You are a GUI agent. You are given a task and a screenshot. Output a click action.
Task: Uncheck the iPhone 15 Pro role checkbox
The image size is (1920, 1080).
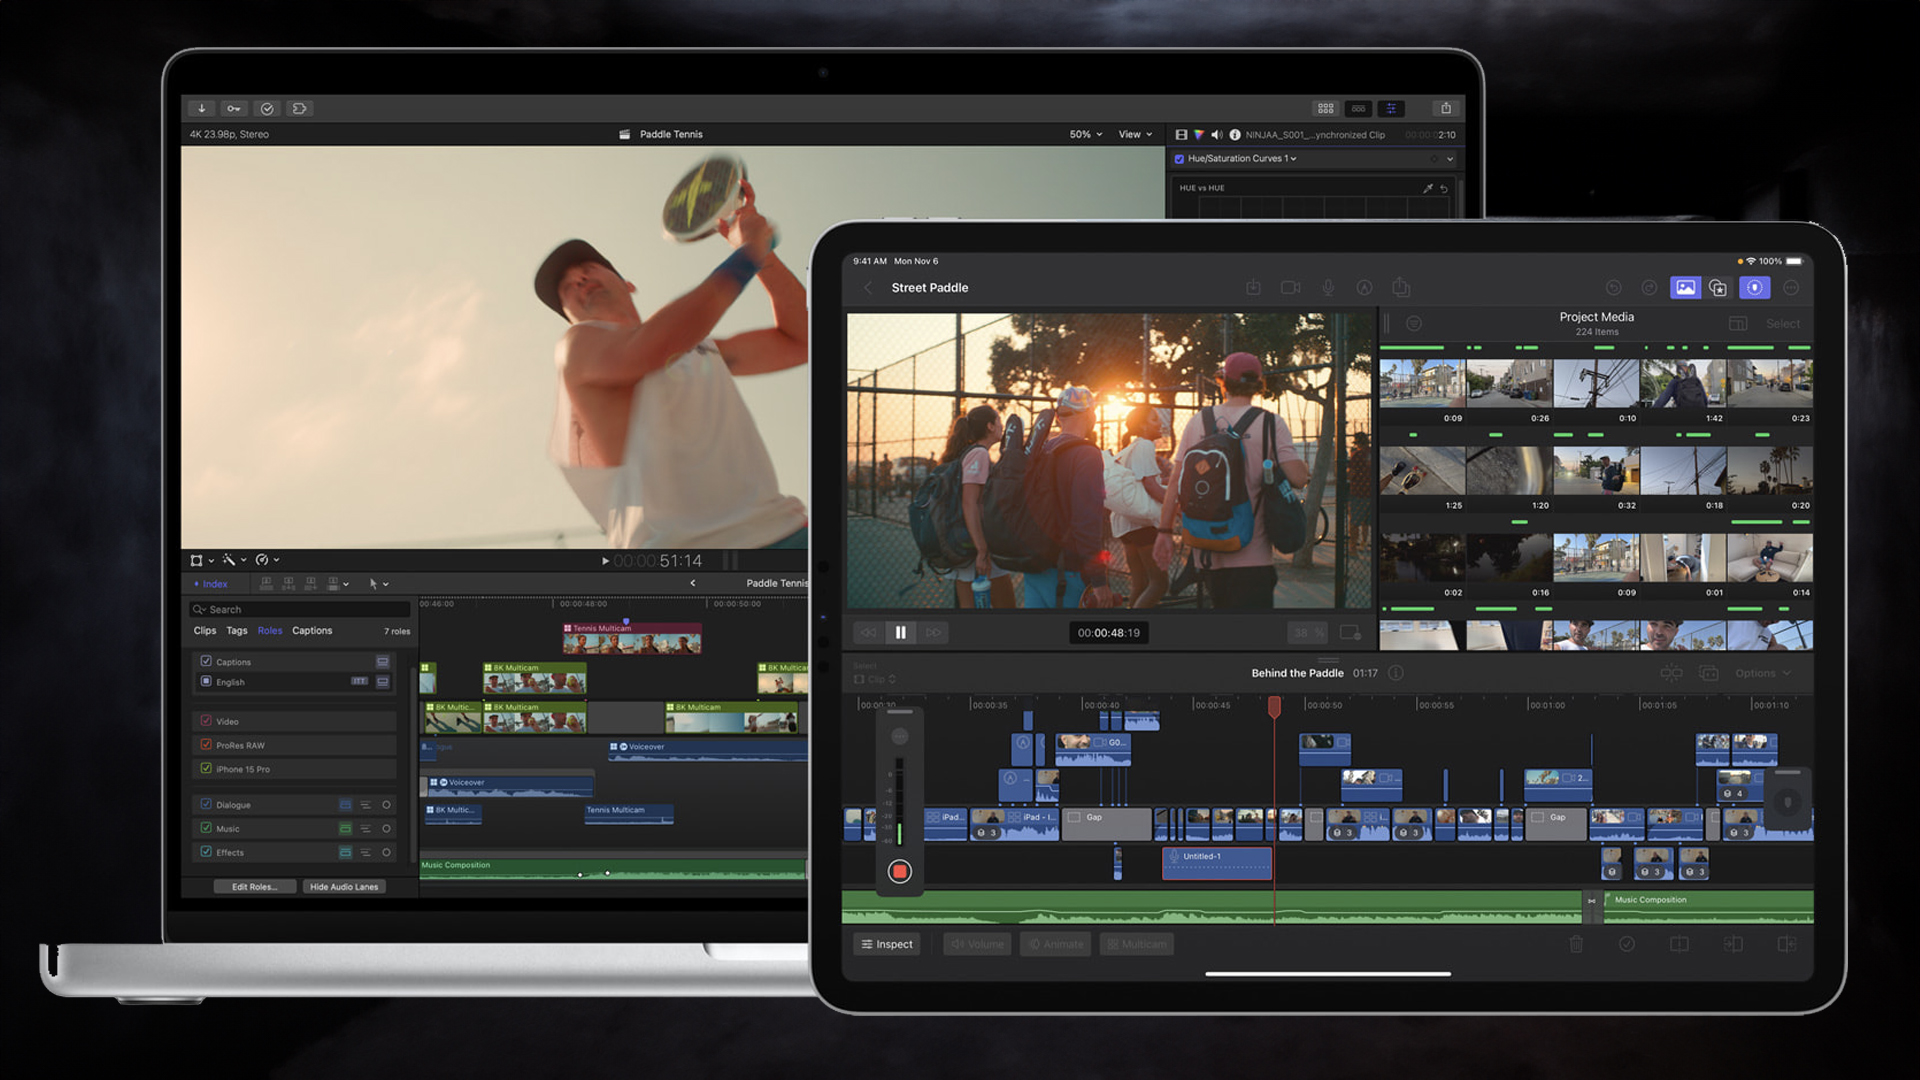tap(206, 768)
